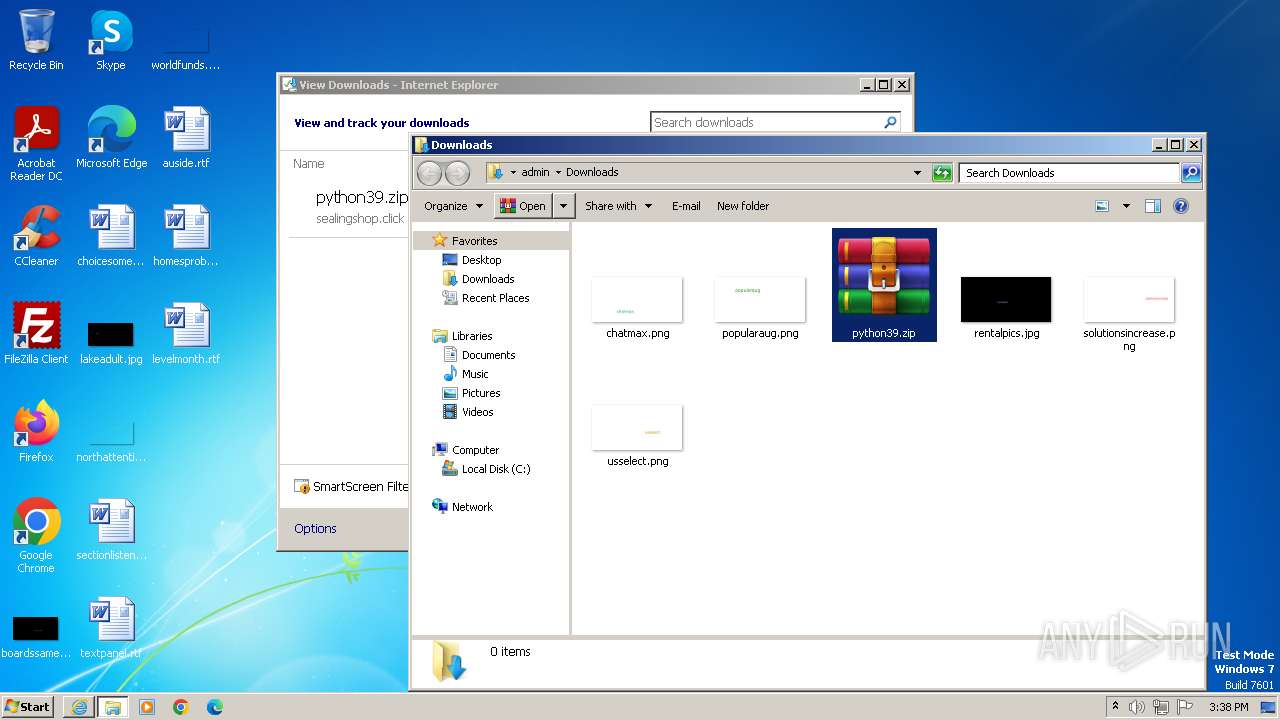Image resolution: width=1280 pixels, height=720 pixels.
Task: Open the Music library
Action: (x=475, y=374)
